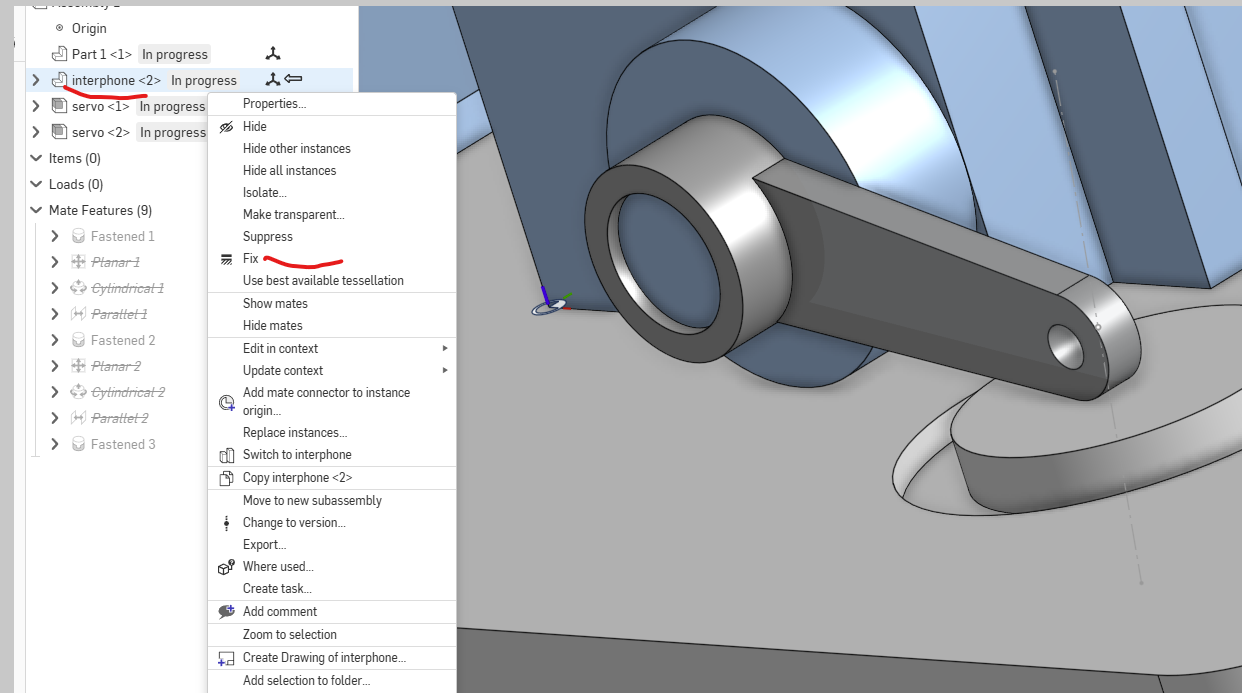Choose Create task... entry
Image resolution: width=1242 pixels, height=693 pixels.
[277, 589]
